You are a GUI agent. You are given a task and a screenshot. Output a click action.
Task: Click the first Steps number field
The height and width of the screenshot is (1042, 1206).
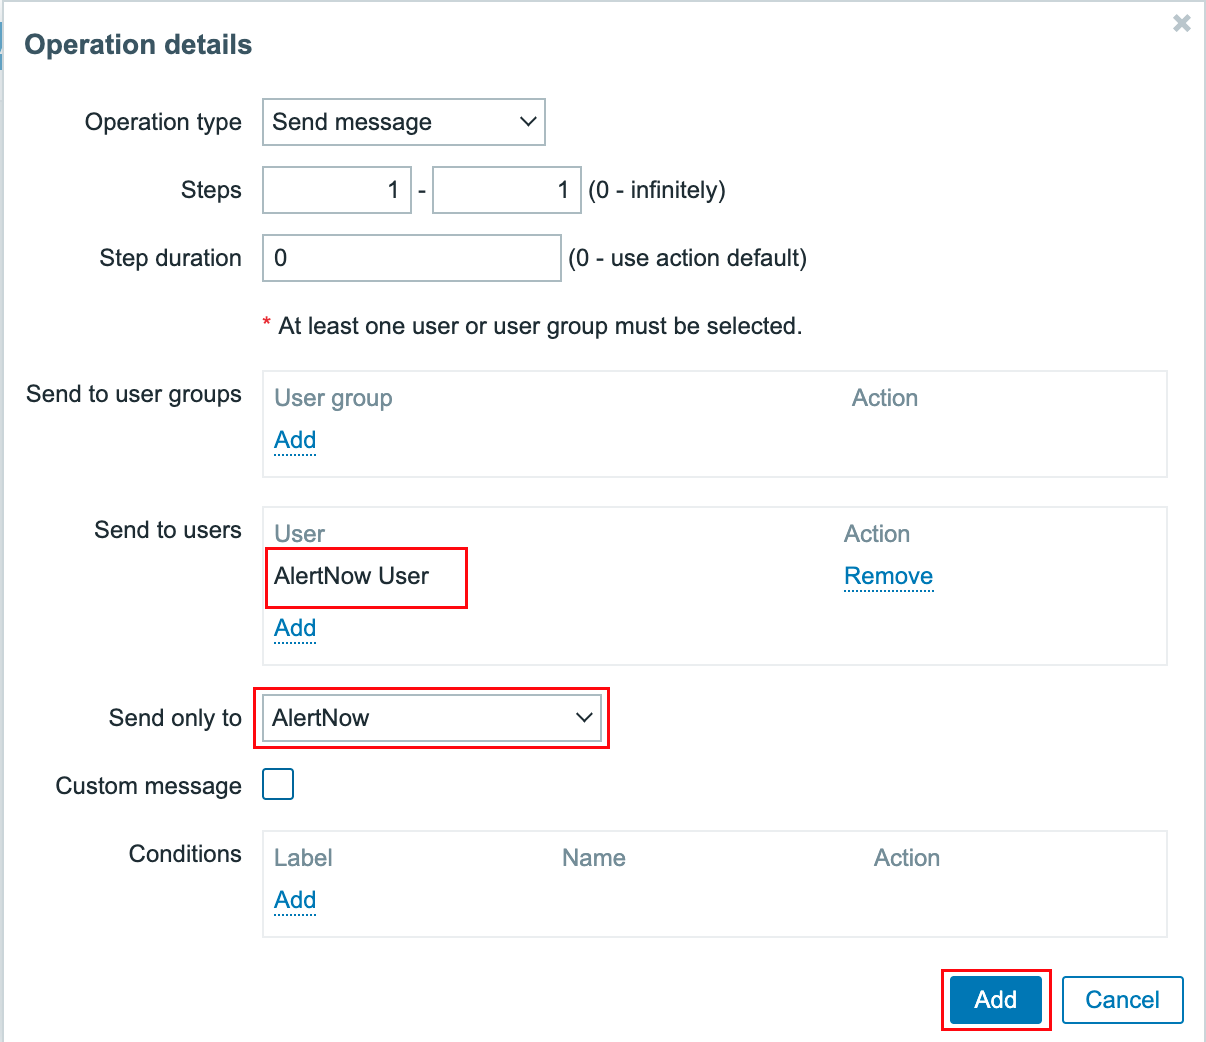point(337,190)
